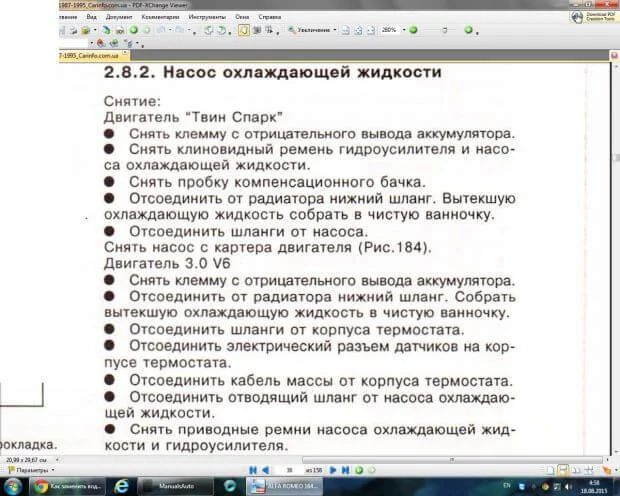Click the zoom slider handle
Image resolution: width=620 pixels, height=496 pixels.
pos(445,30)
